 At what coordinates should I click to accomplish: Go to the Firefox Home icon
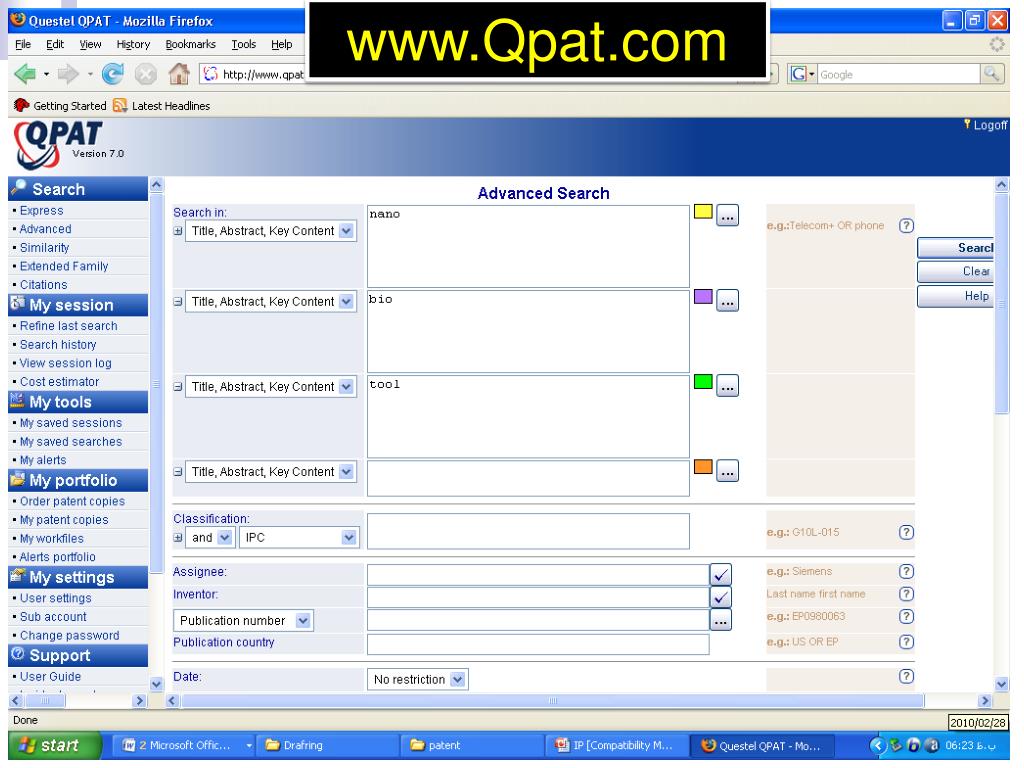(x=179, y=74)
